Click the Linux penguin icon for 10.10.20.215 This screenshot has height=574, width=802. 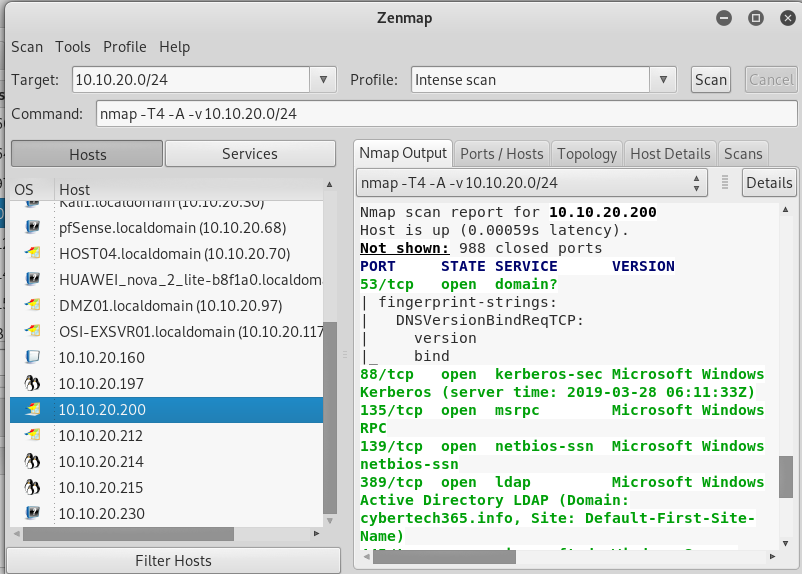33,487
